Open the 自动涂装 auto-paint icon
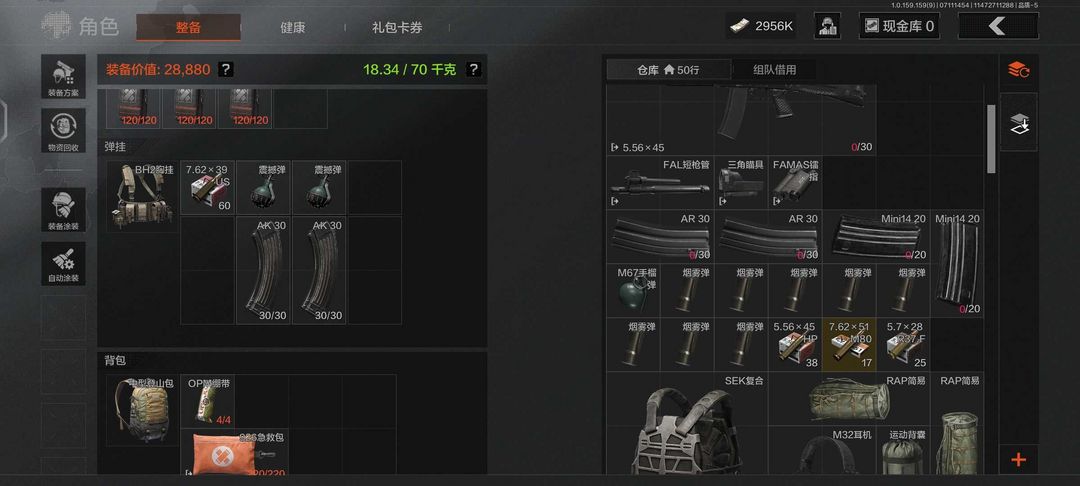This screenshot has width=1080, height=486. coord(63,263)
